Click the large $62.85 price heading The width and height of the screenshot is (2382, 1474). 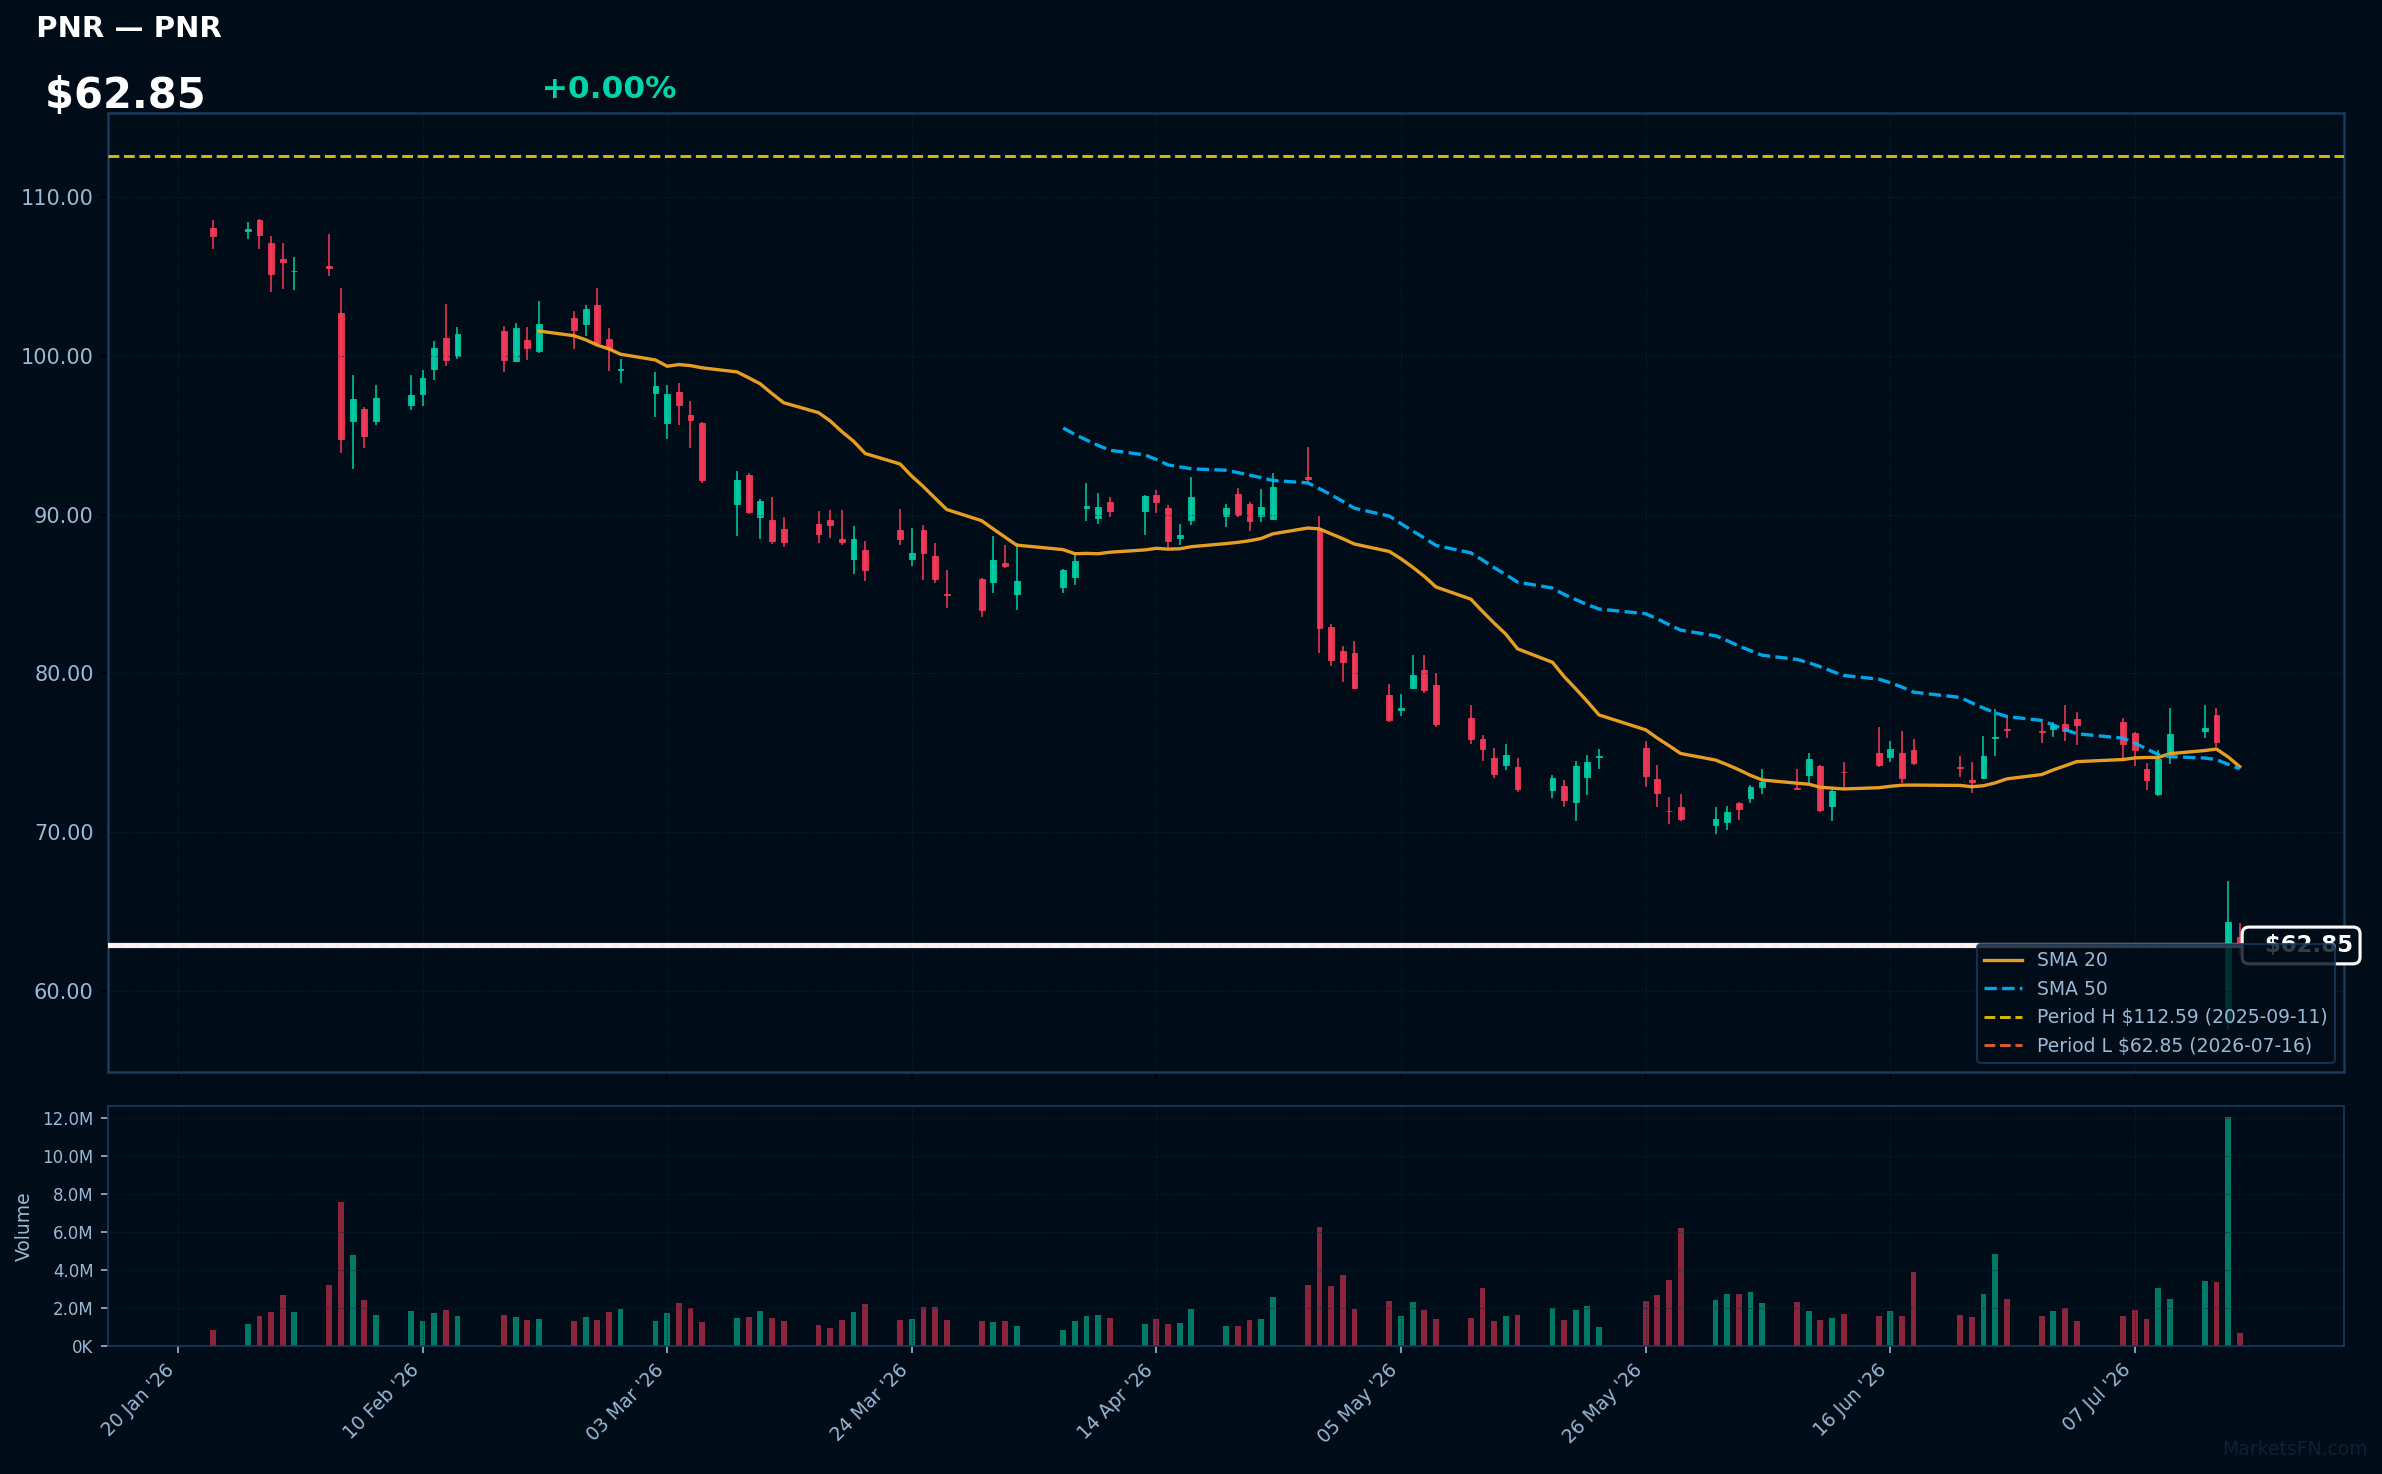point(125,94)
